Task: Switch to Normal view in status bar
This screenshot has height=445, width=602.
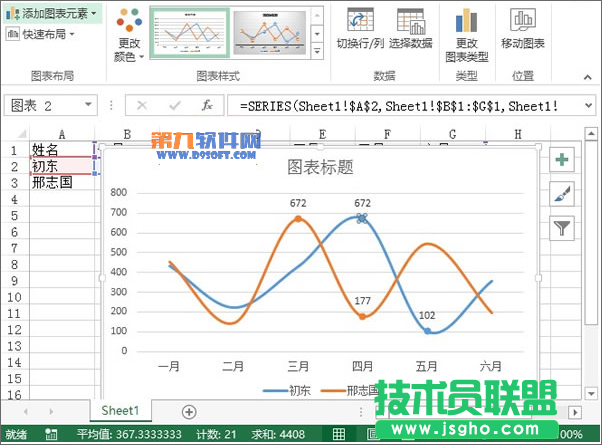Action: 339,434
